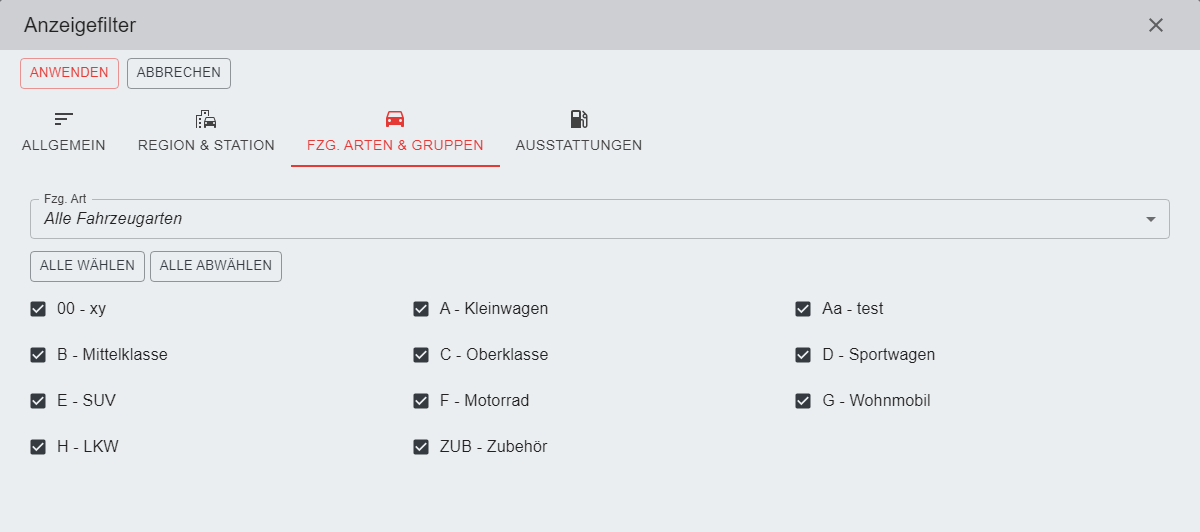Toggle the G - Wohnmobil checkbox
Image resolution: width=1200 pixels, height=532 pixels.
803,401
